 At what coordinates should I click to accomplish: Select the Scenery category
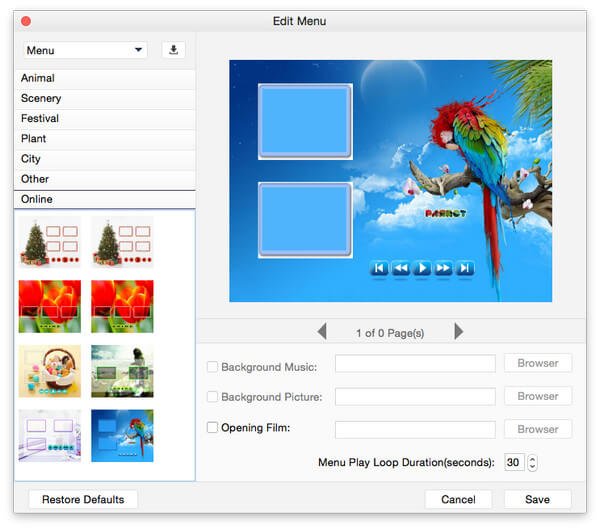coord(104,99)
